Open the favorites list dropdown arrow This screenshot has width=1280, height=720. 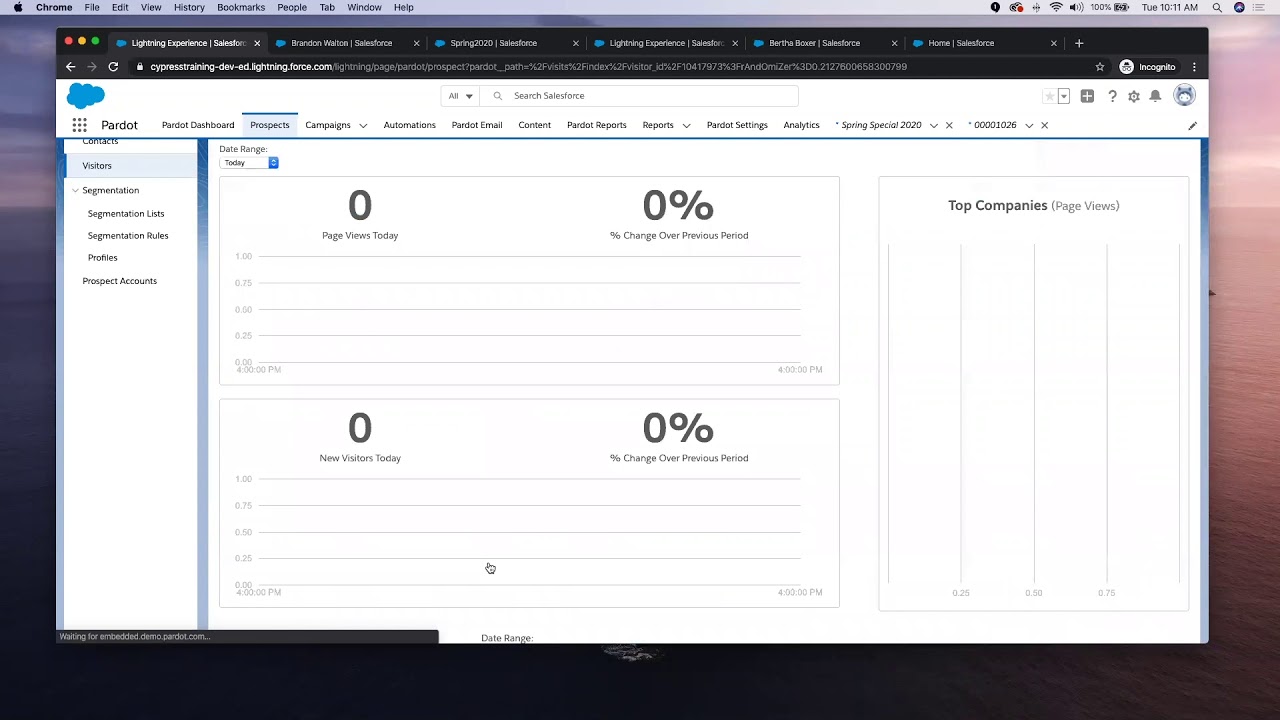(x=1064, y=96)
